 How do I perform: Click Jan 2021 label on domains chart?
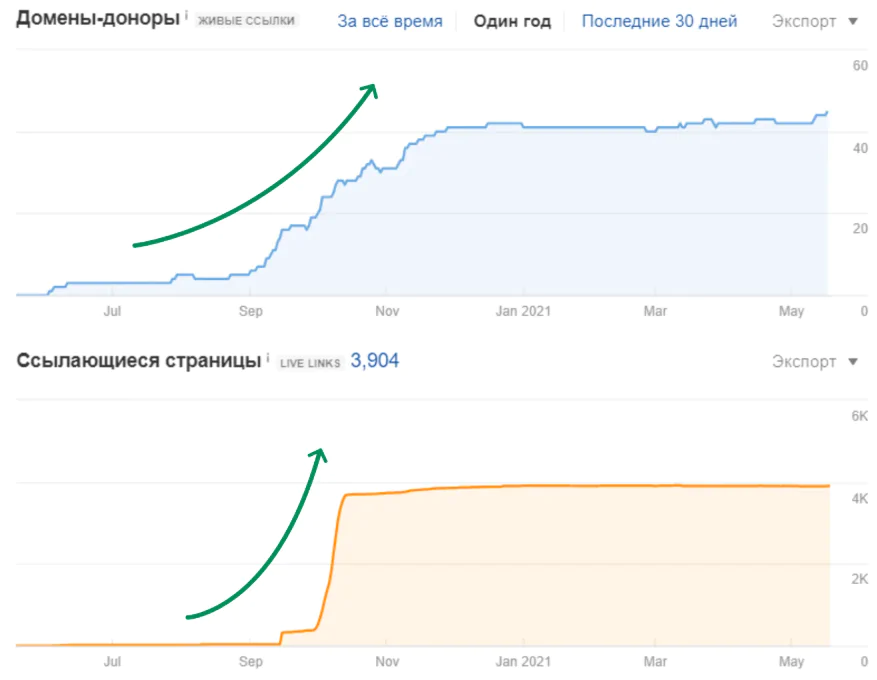coord(523,311)
